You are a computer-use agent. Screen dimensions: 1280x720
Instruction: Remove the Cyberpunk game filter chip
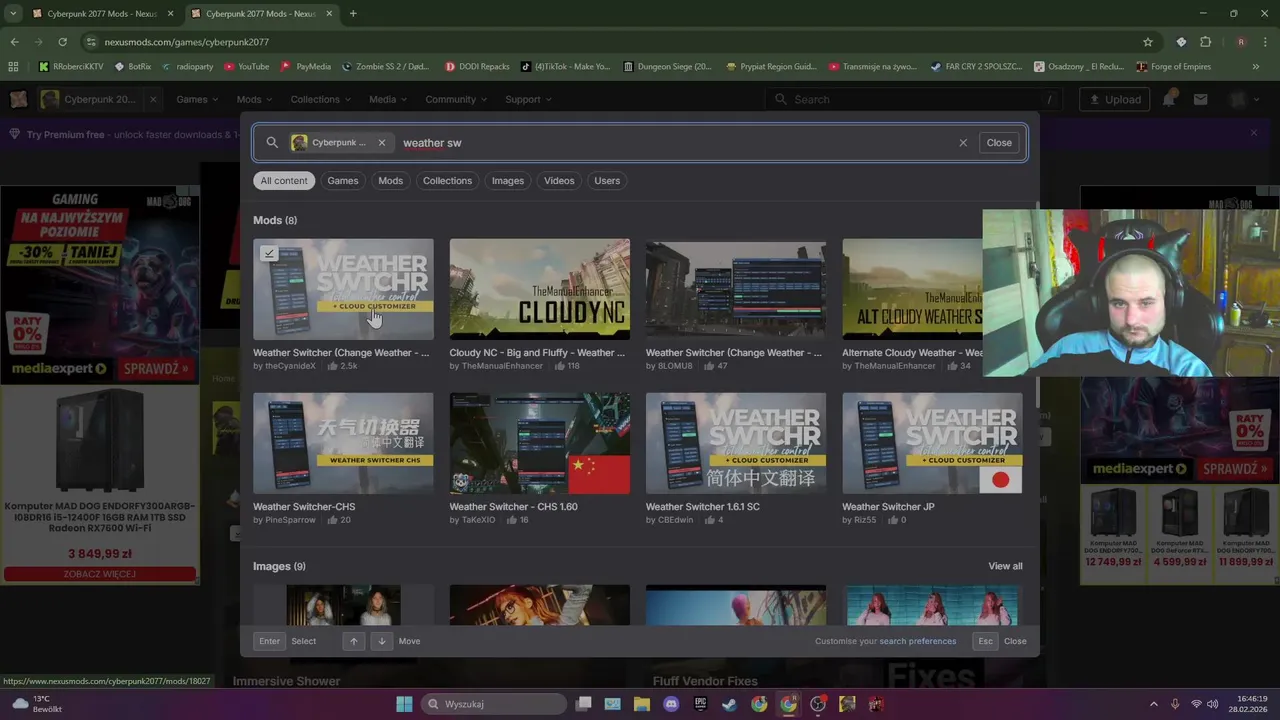[381, 143]
